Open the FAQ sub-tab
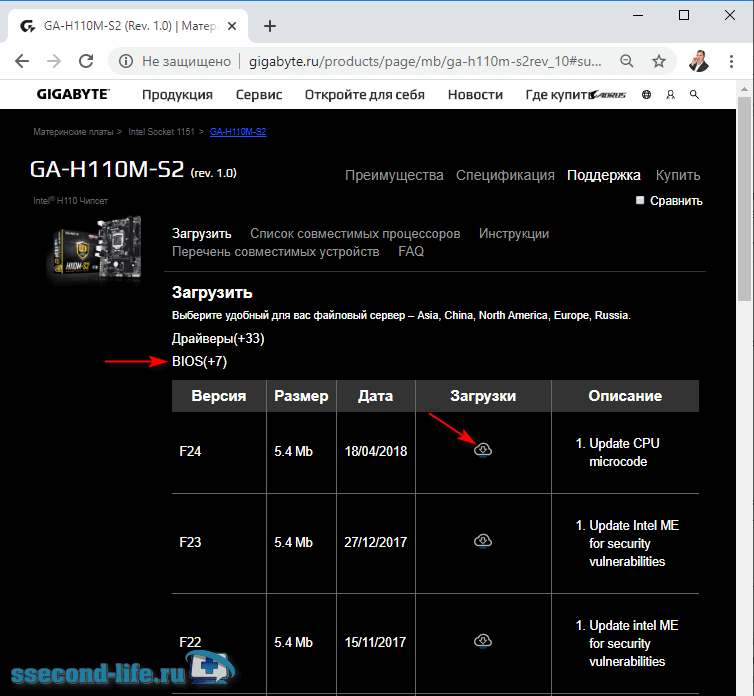 click(x=411, y=252)
